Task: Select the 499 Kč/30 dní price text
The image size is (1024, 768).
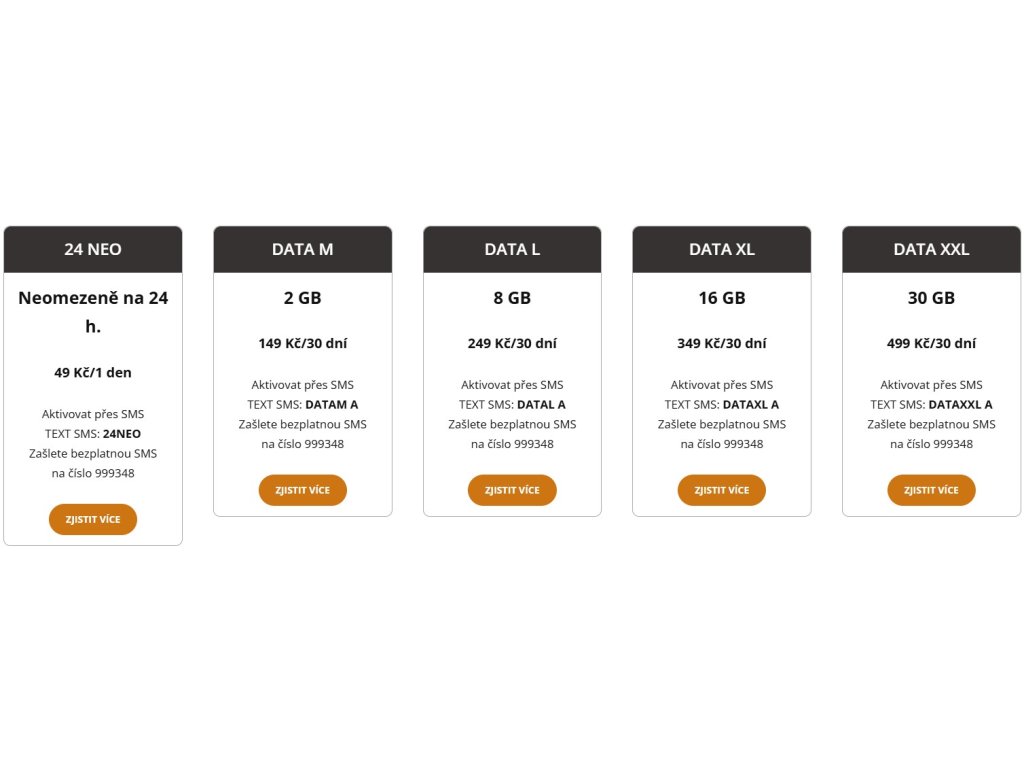Action: (931, 343)
